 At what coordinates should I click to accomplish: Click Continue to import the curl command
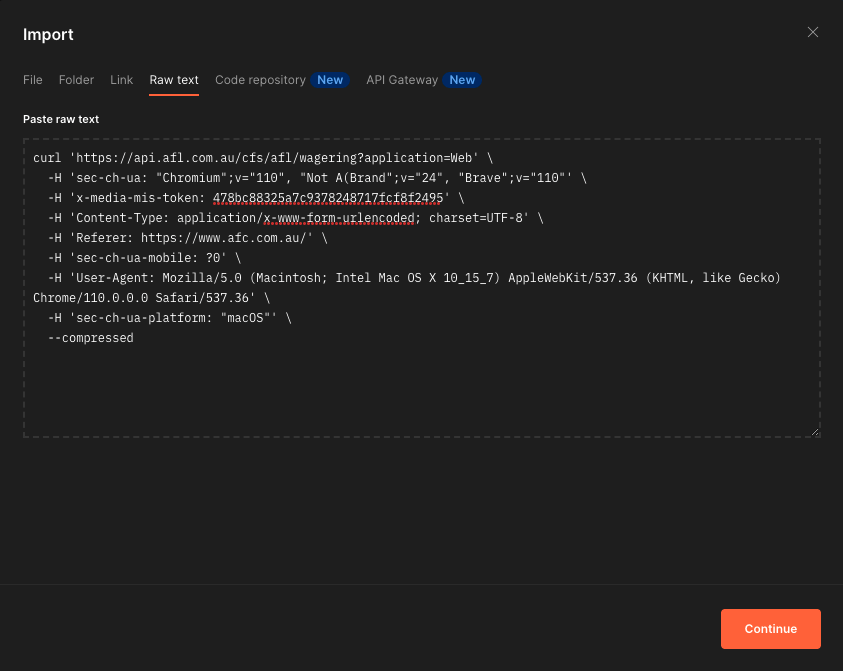770,629
